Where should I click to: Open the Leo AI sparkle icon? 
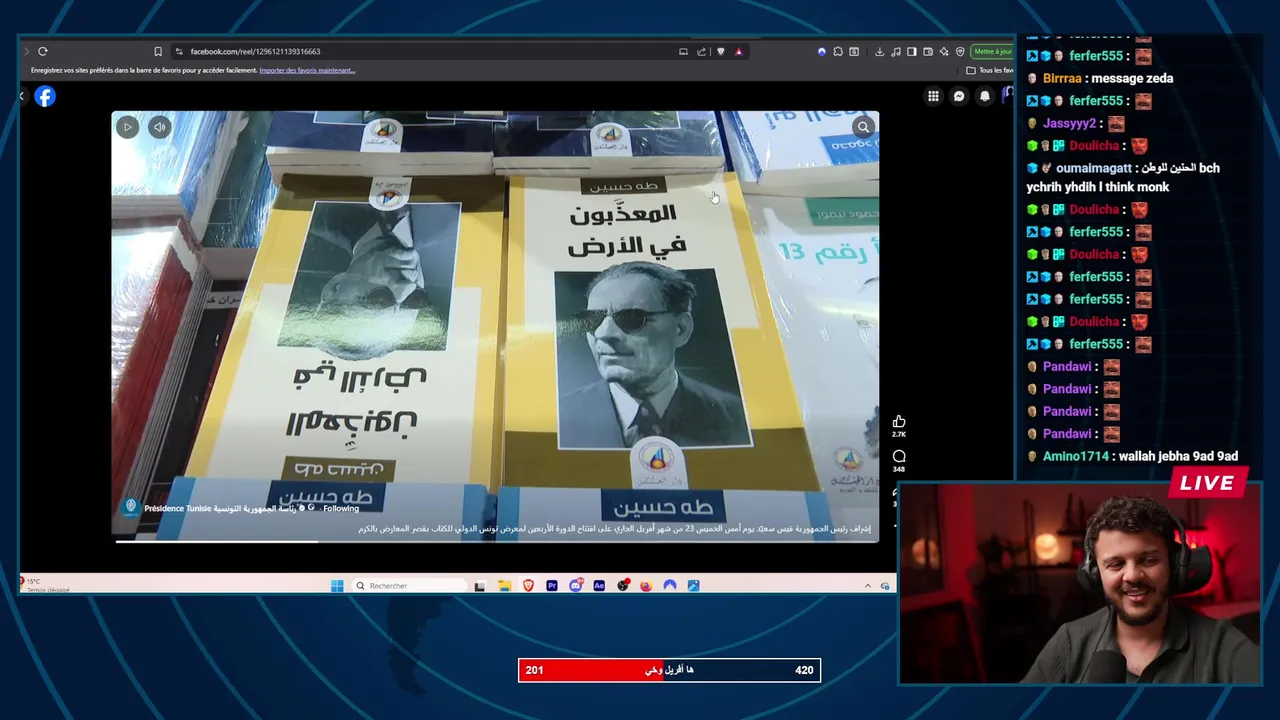(944, 51)
